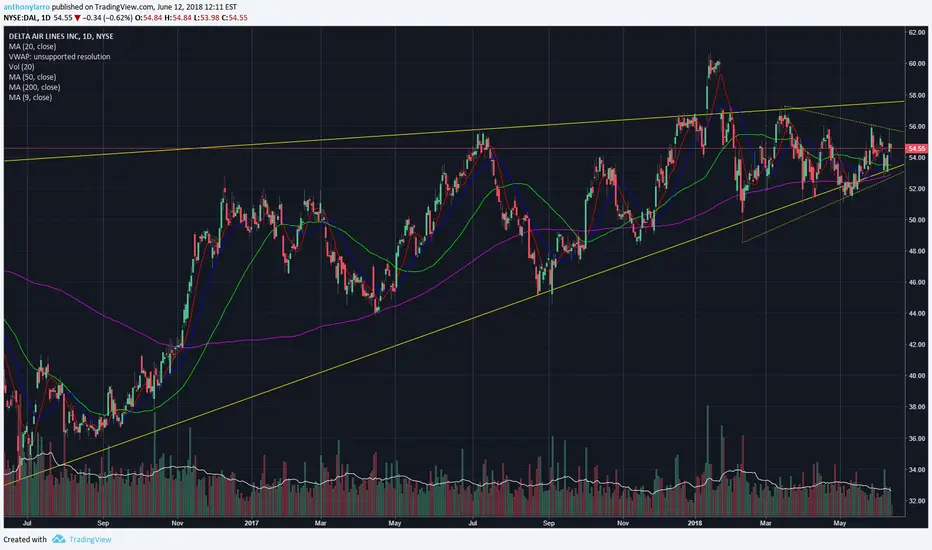This screenshot has height=550, width=932.
Task: Click the L:53.98 low price value
Action: (x=207, y=18)
